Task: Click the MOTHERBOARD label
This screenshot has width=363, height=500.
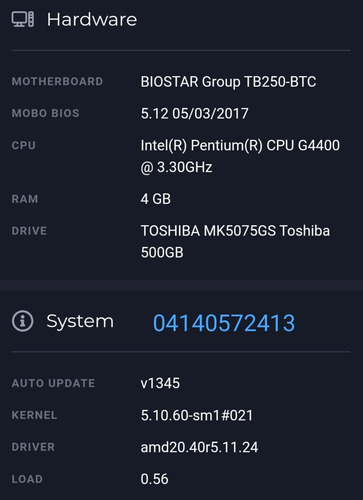Action: (57, 82)
